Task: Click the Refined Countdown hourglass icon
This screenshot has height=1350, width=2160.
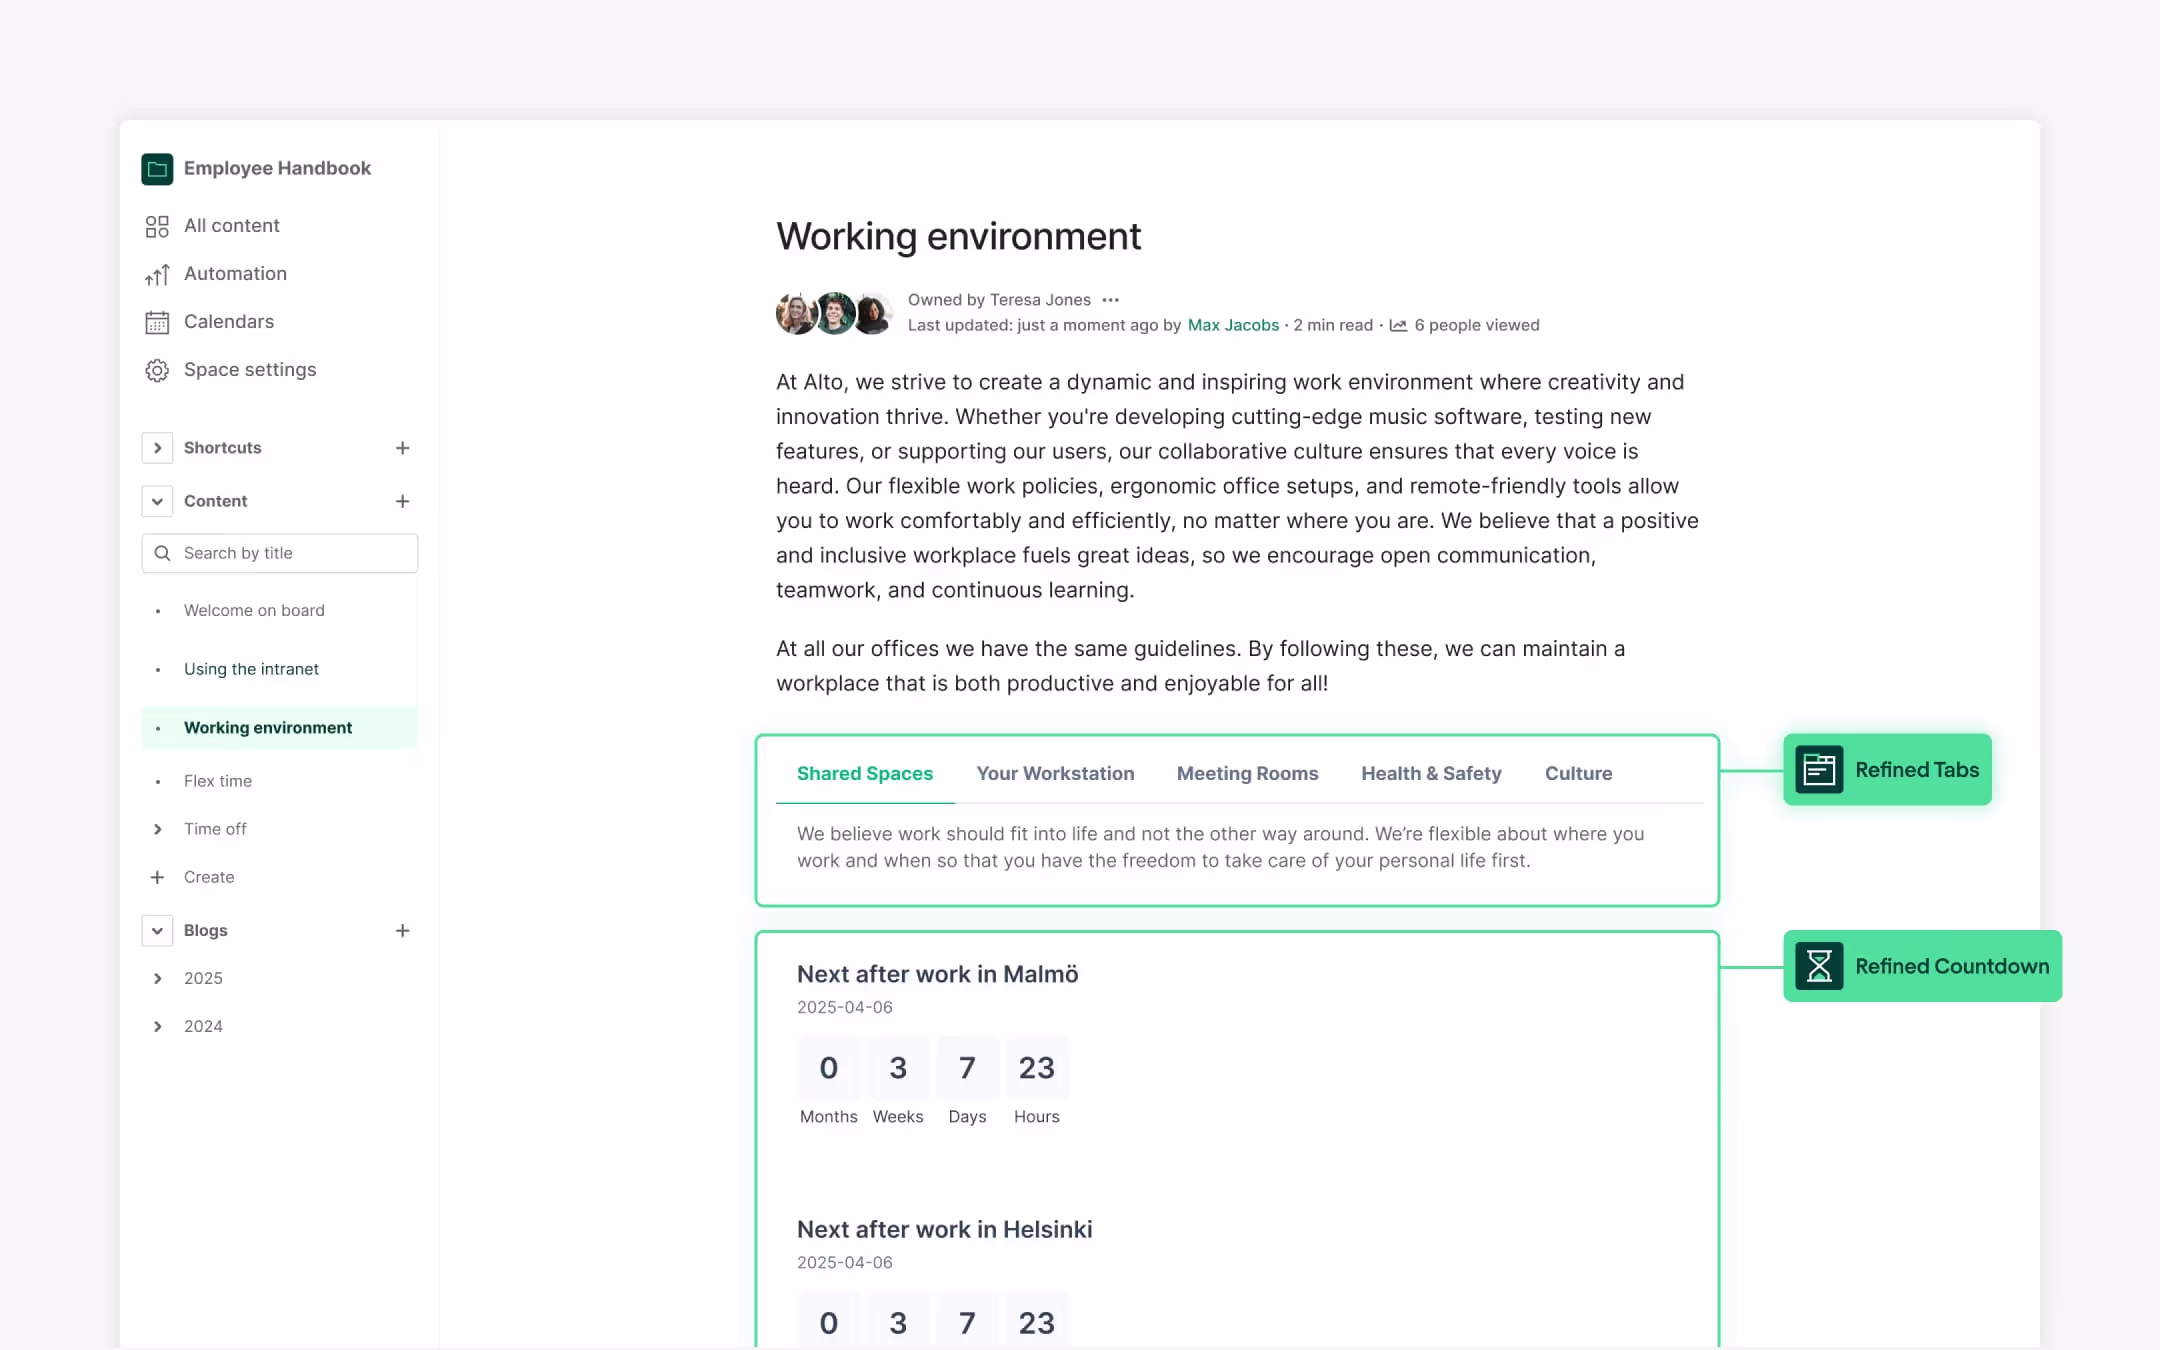Action: (x=1819, y=966)
